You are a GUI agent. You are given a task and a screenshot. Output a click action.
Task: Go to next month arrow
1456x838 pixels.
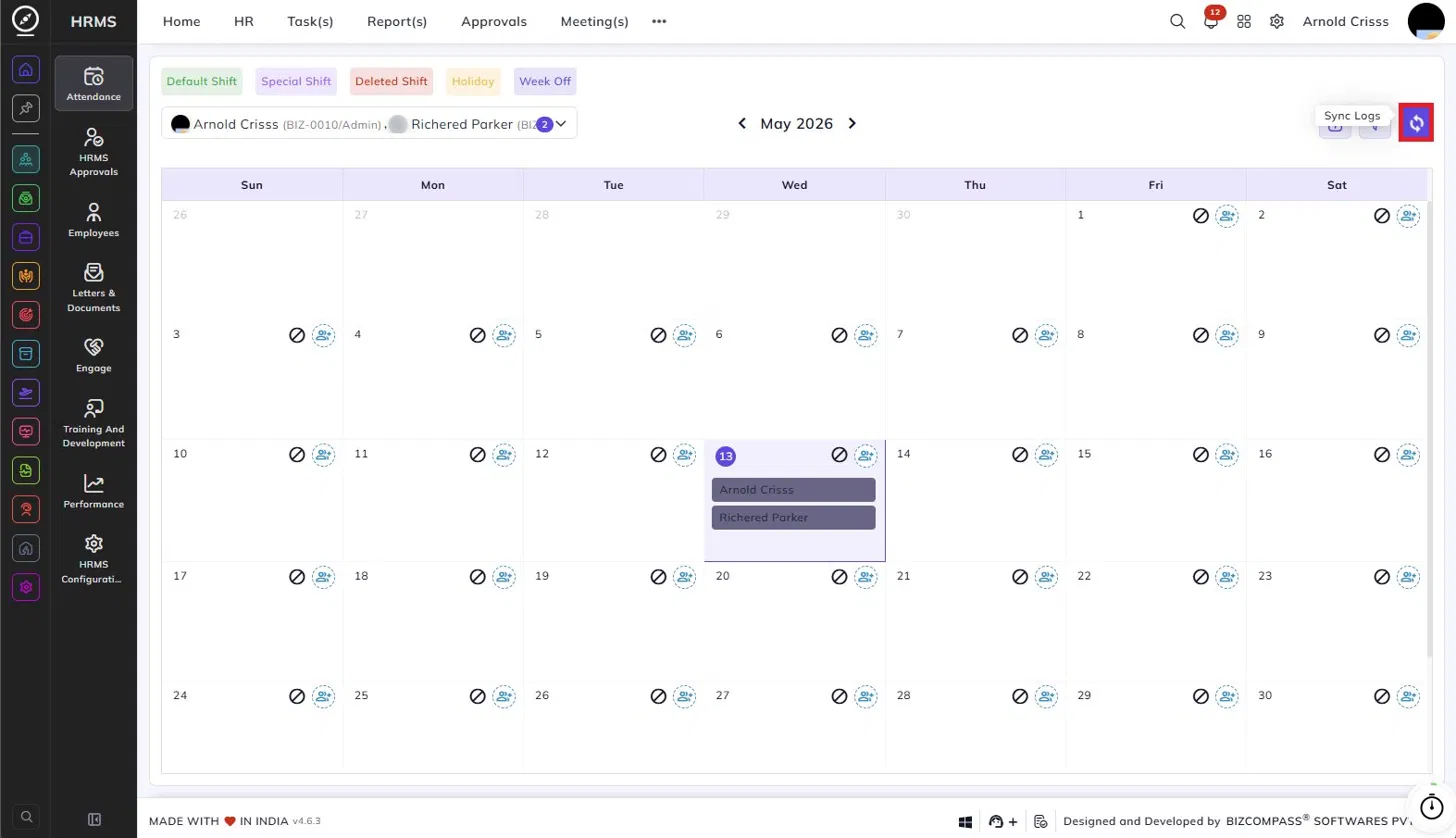(852, 124)
